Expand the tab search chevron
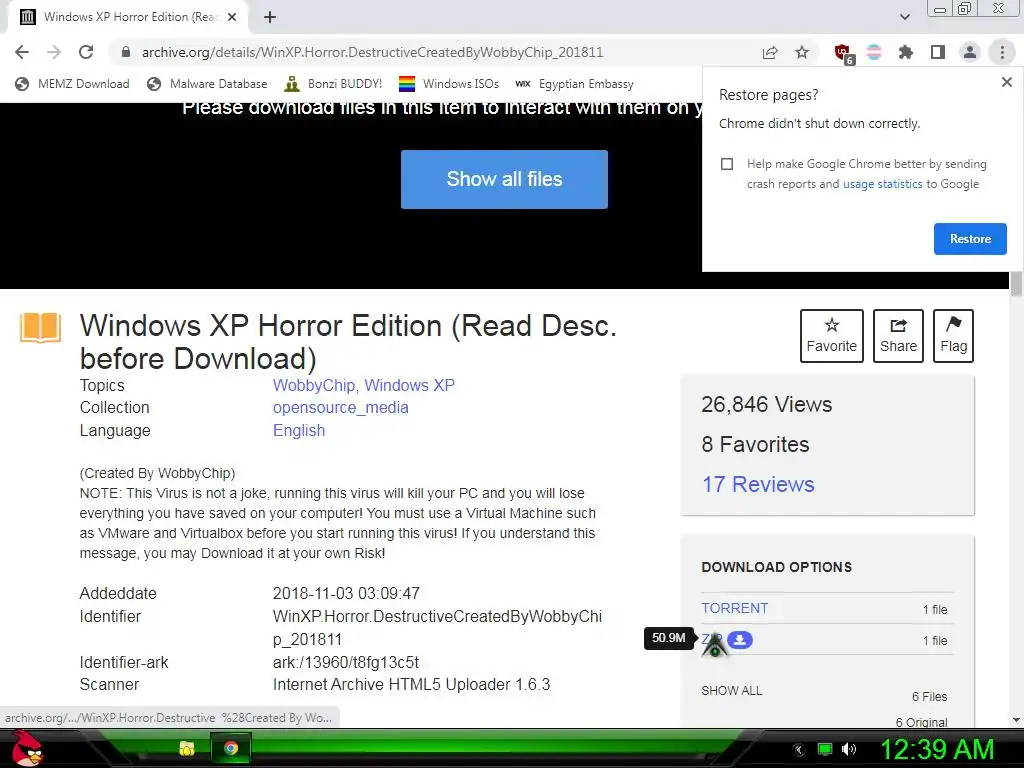 [904, 17]
